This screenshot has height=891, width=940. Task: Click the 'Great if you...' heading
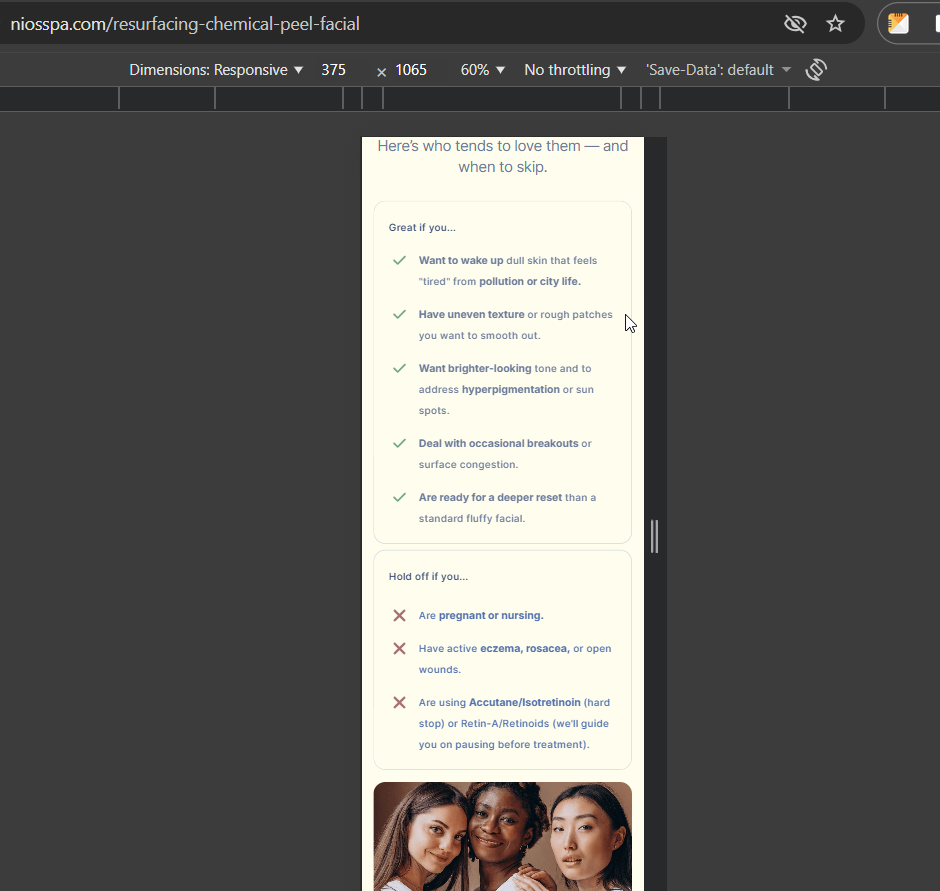point(422,227)
